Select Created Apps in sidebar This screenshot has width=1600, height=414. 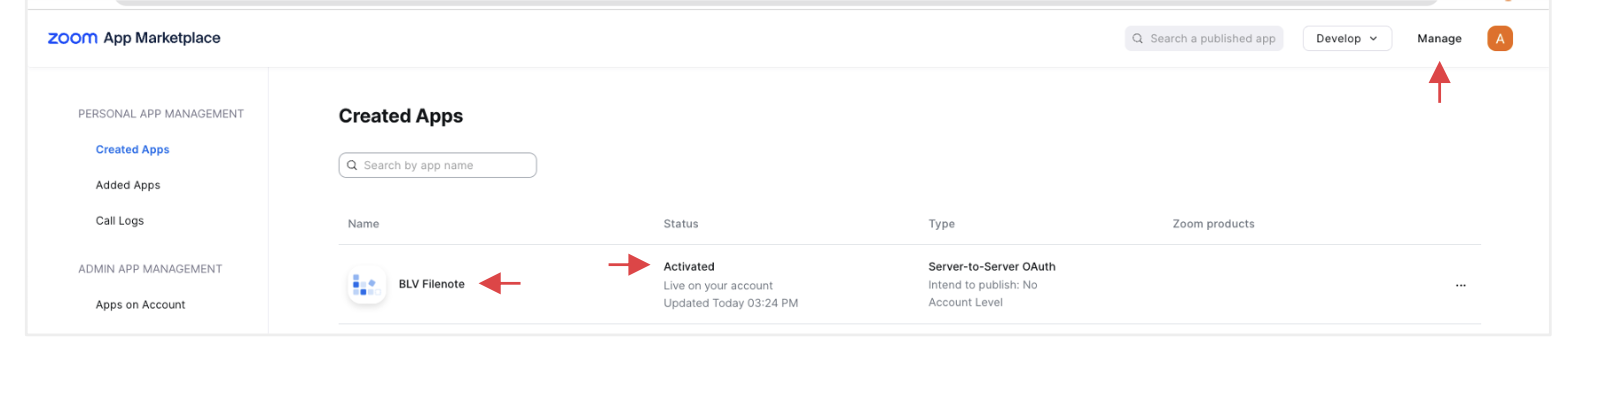click(132, 150)
